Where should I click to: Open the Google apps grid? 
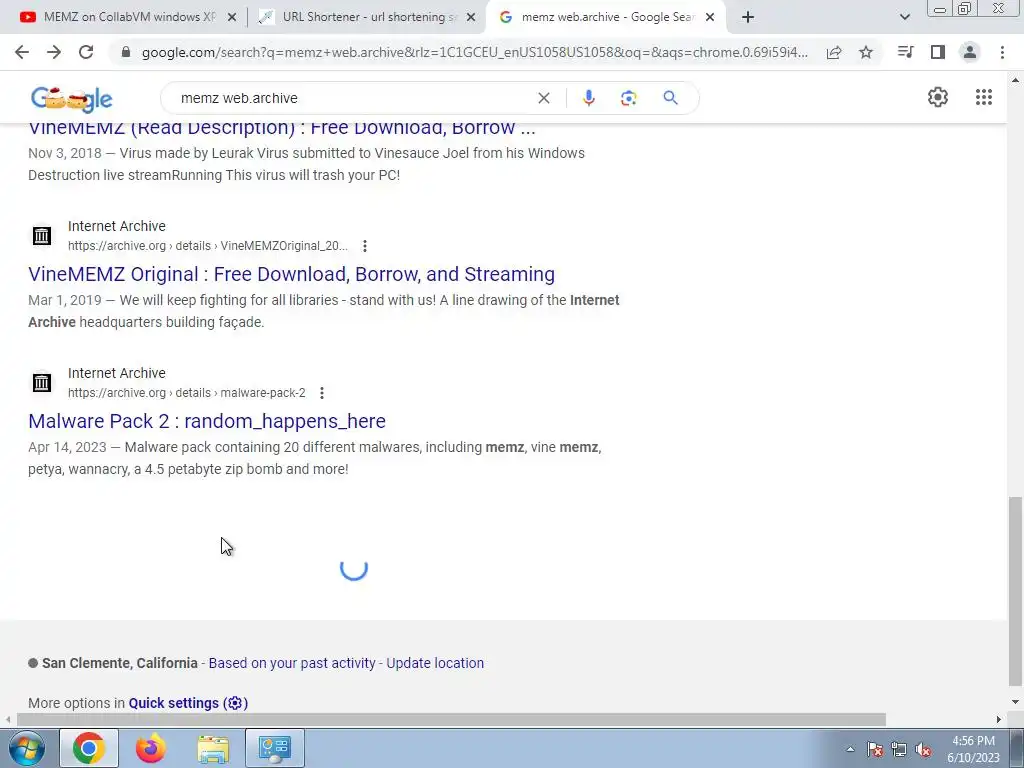pyautogui.click(x=984, y=97)
